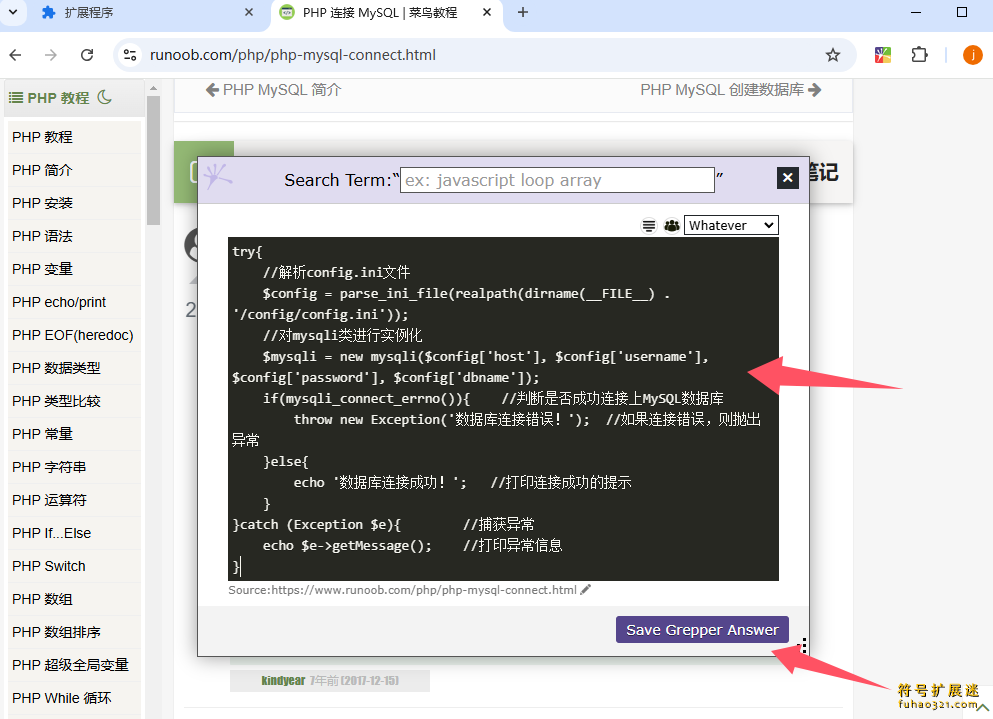Open PHP EOF(heredoc) sidebar link
Screen dimensions: 993x719
tap(75, 334)
